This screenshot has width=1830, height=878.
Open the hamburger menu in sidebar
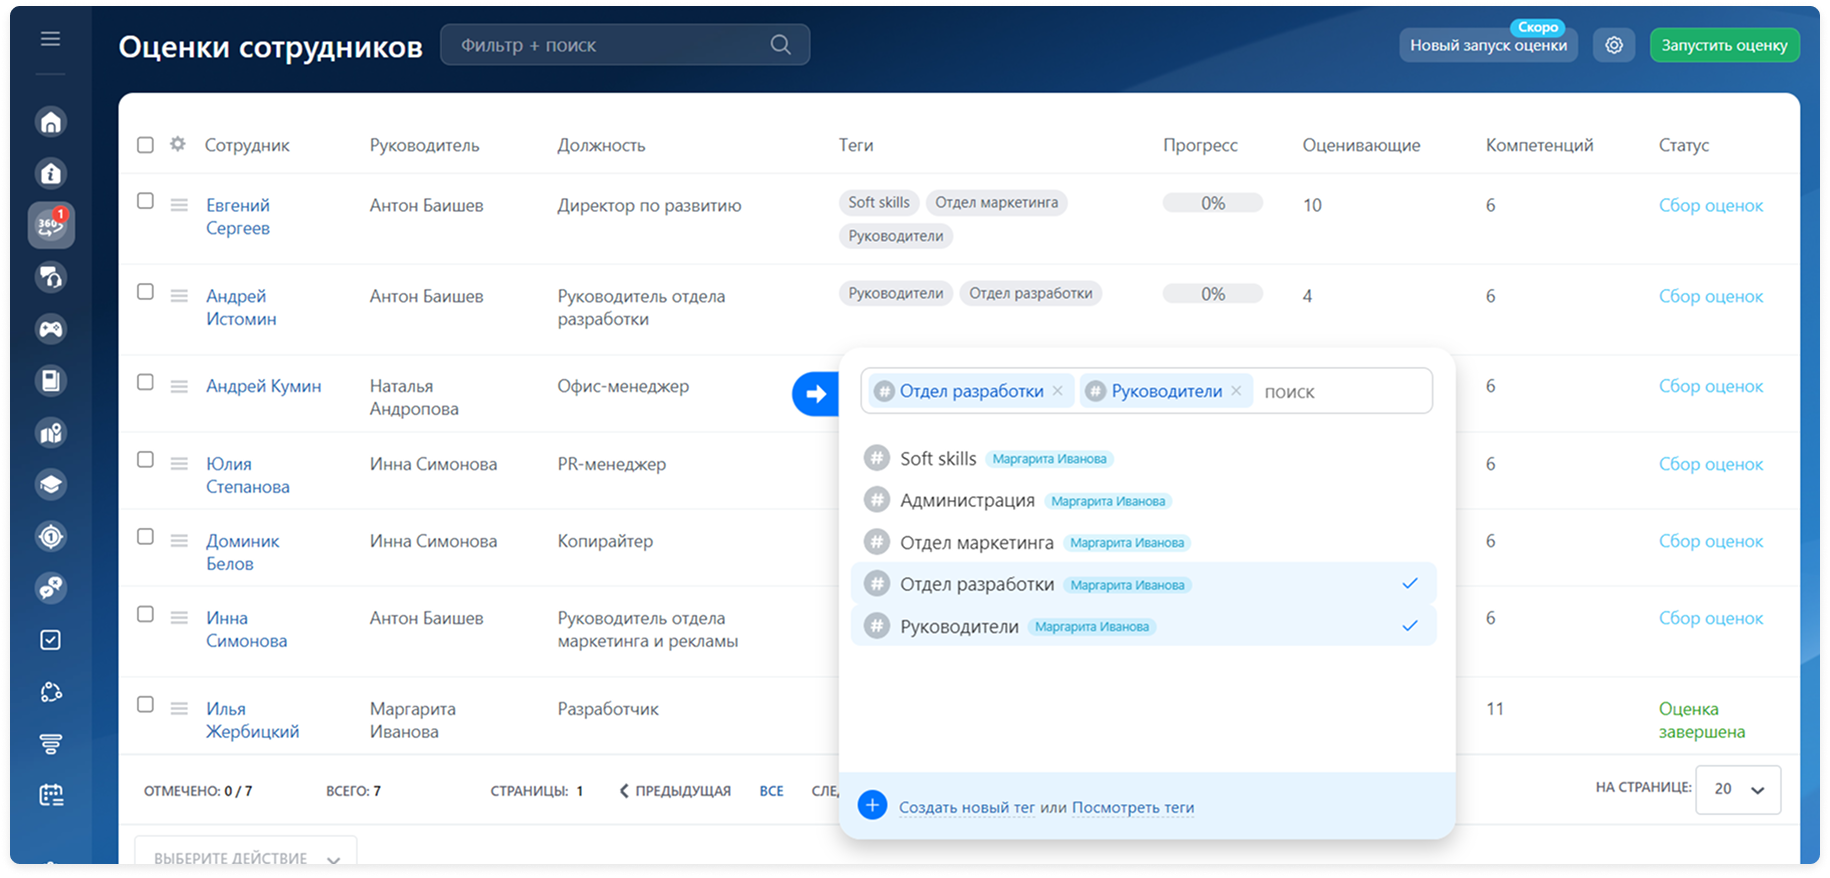coord(50,39)
